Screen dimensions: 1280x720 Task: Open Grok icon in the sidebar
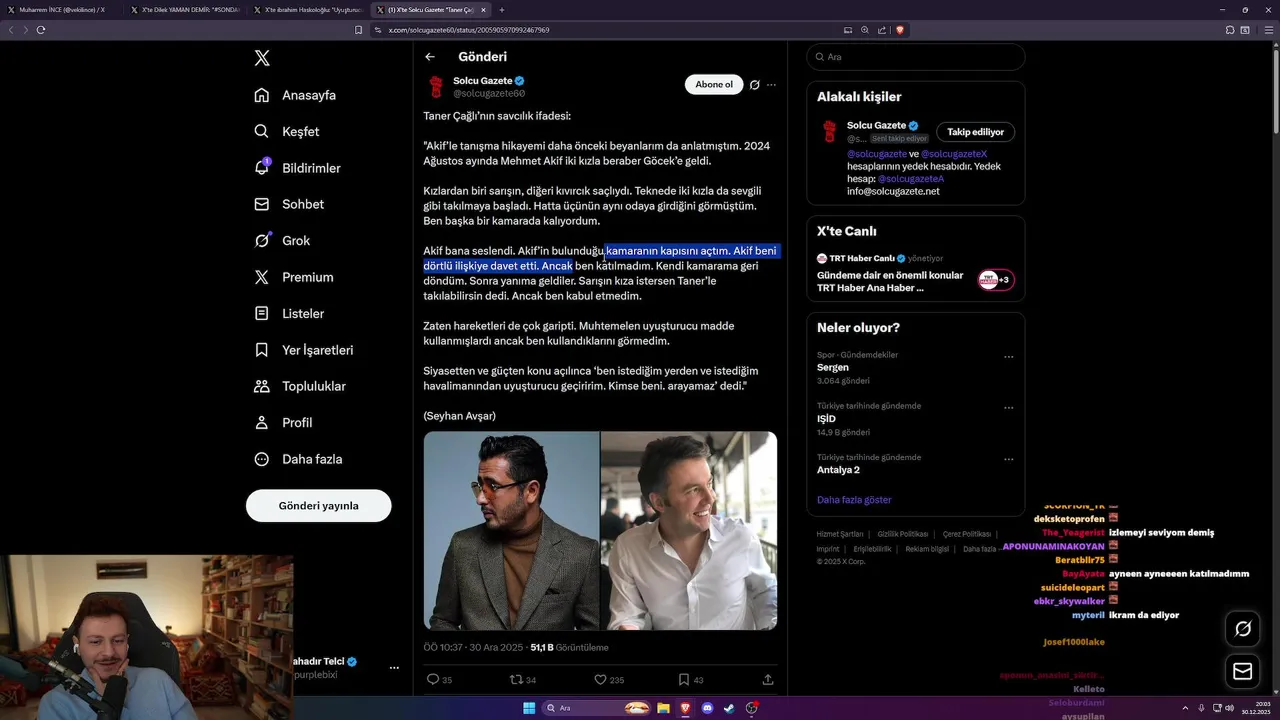261,240
